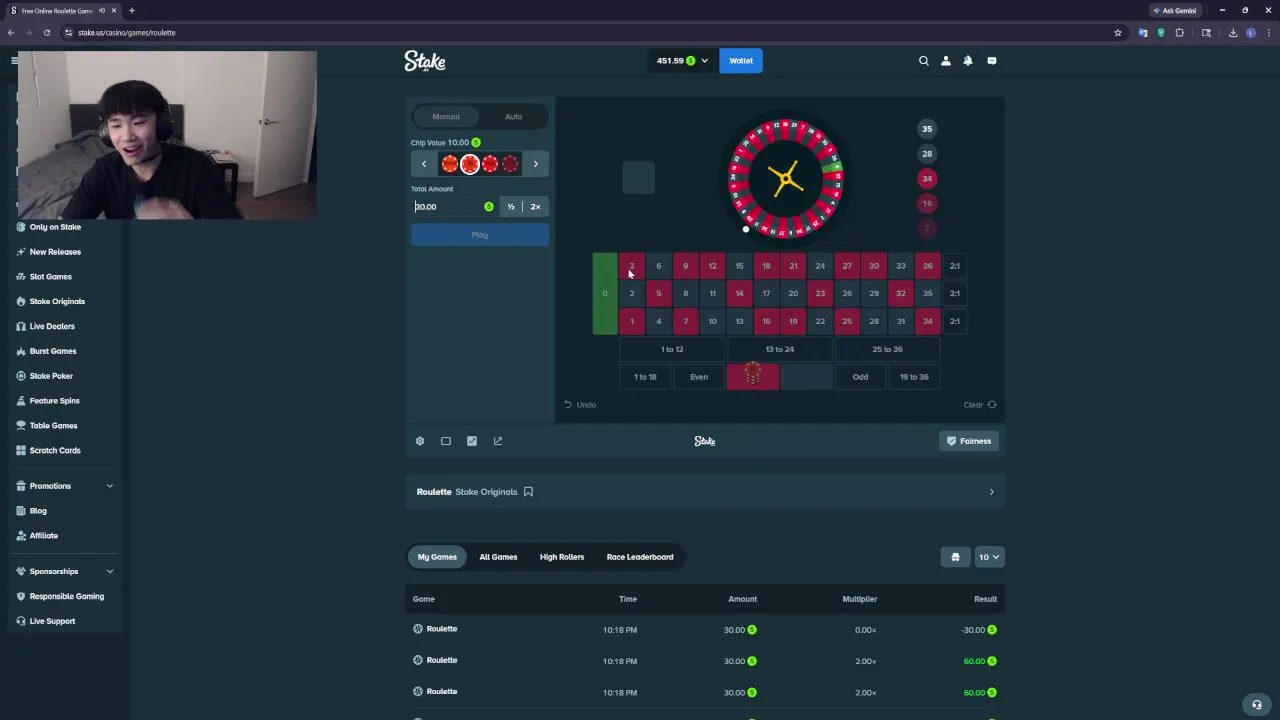Open game settings gear icon
The height and width of the screenshot is (720, 1280).
[420, 441]
